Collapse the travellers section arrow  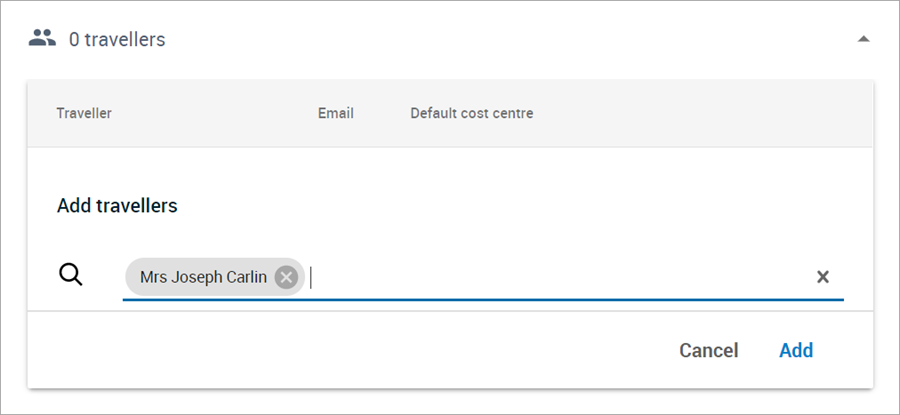click(864, 39)
